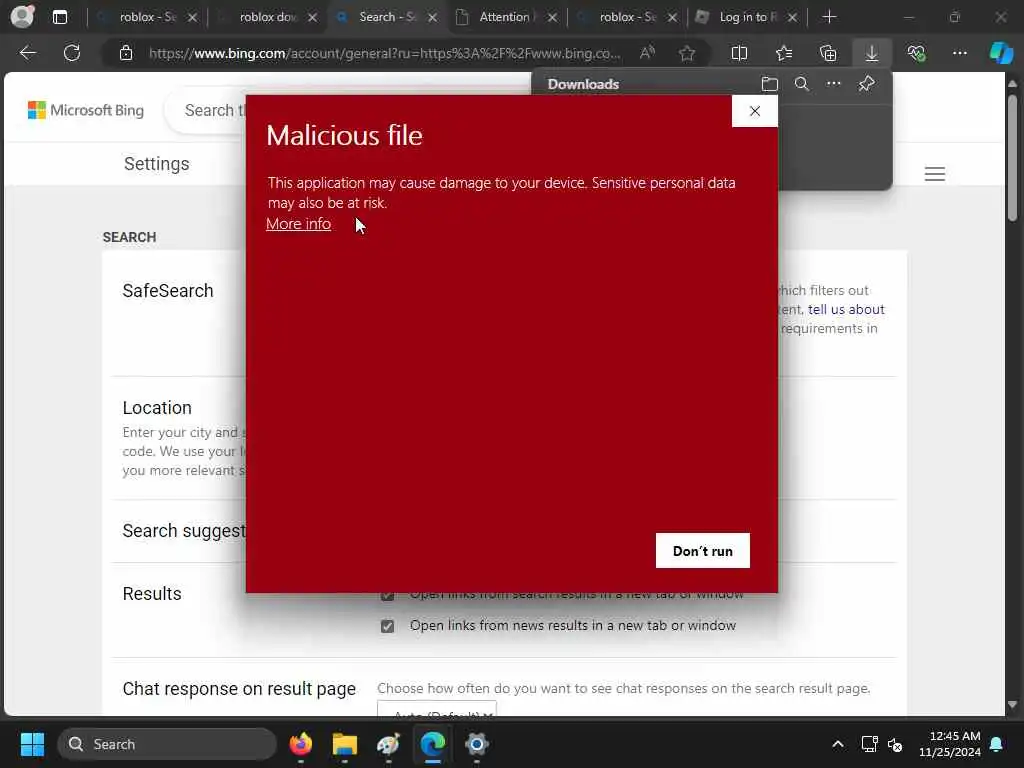Image resolution: width=1024 pixels, height=768 pixels.
Task: Click the address bar URL
Action: [x=384, y=53]
